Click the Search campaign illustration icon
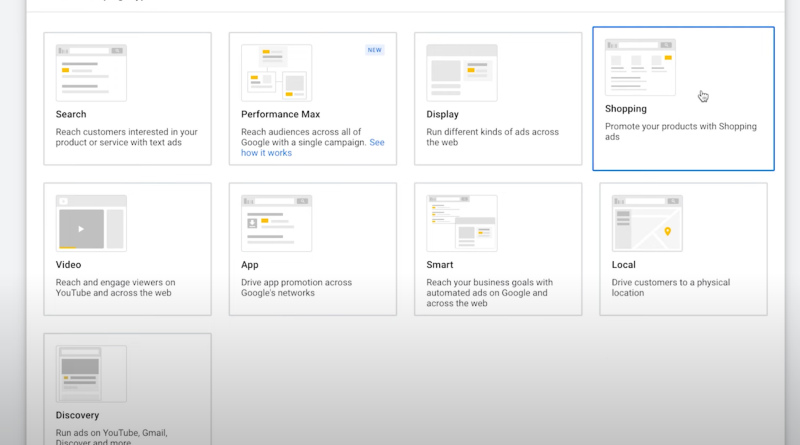 point(91,72)
